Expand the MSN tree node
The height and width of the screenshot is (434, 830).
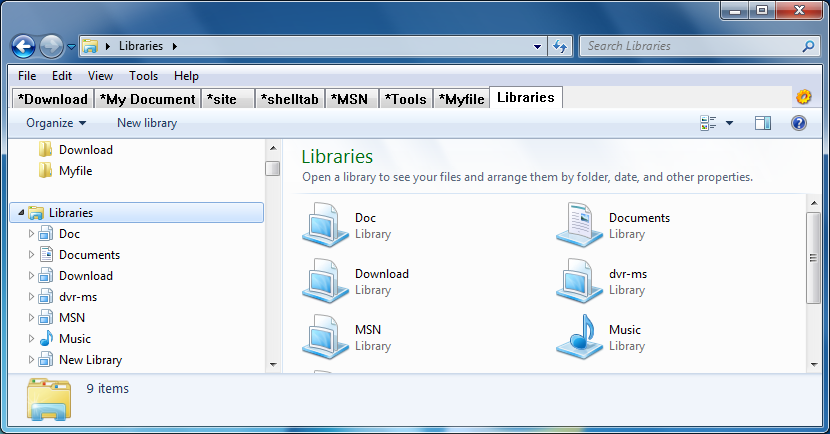(31, 318)
